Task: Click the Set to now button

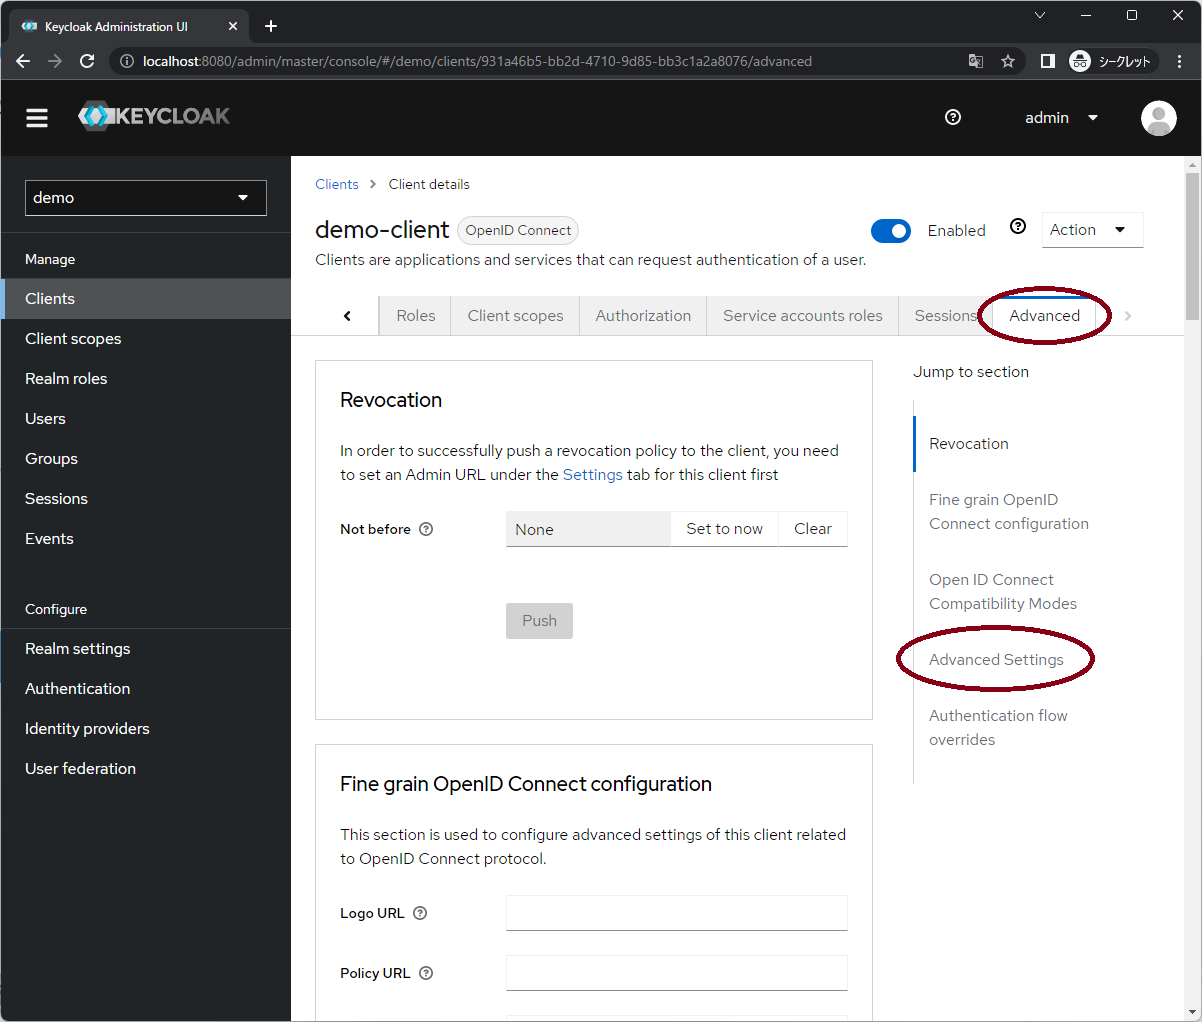Action: click(724, 529)
